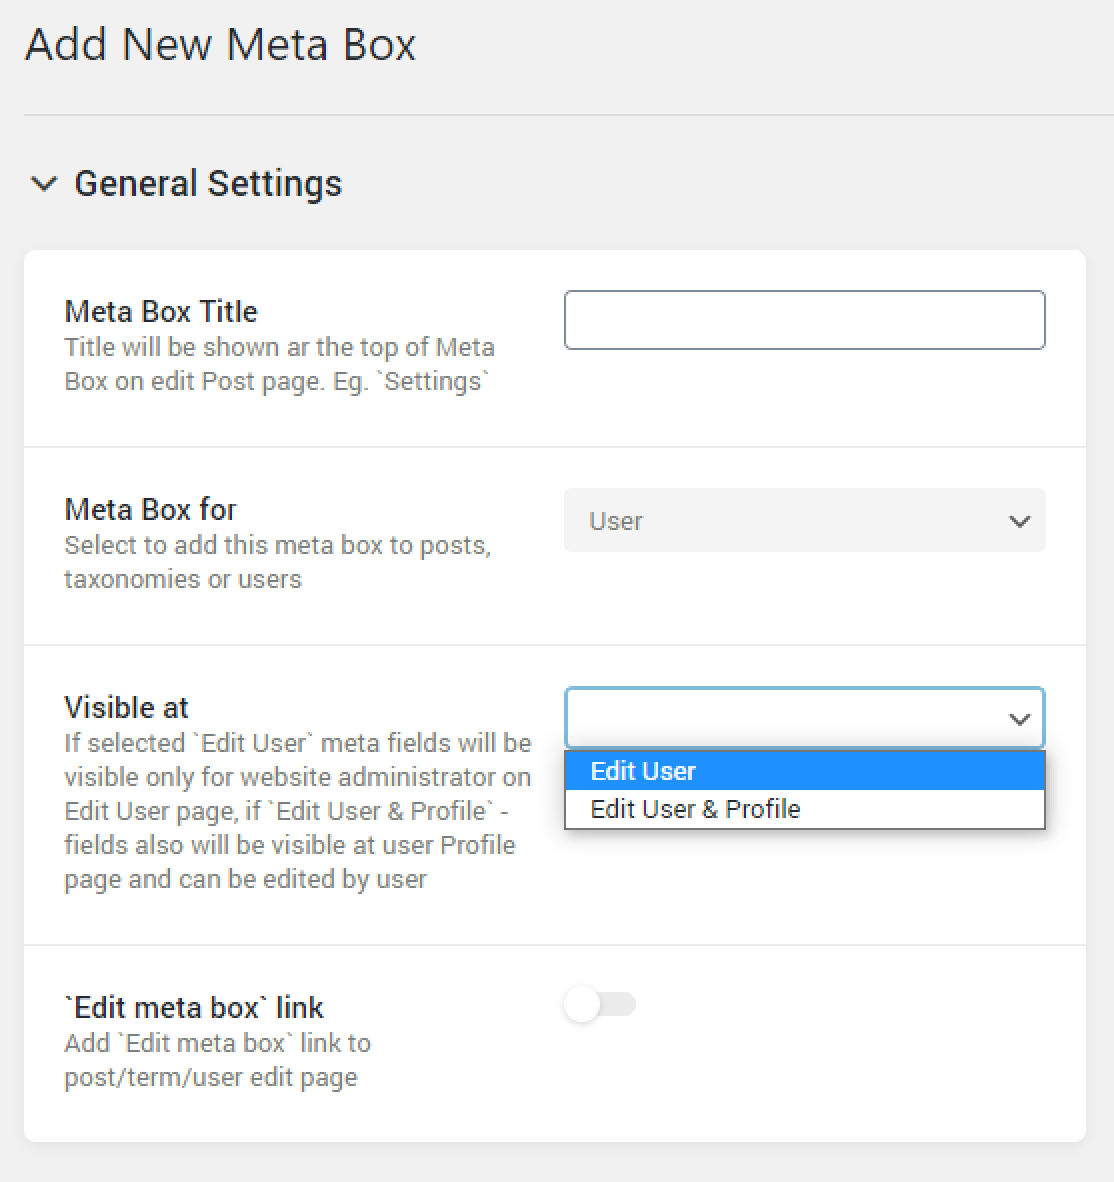
Task: Select the Edit User option
Action: 804,770
